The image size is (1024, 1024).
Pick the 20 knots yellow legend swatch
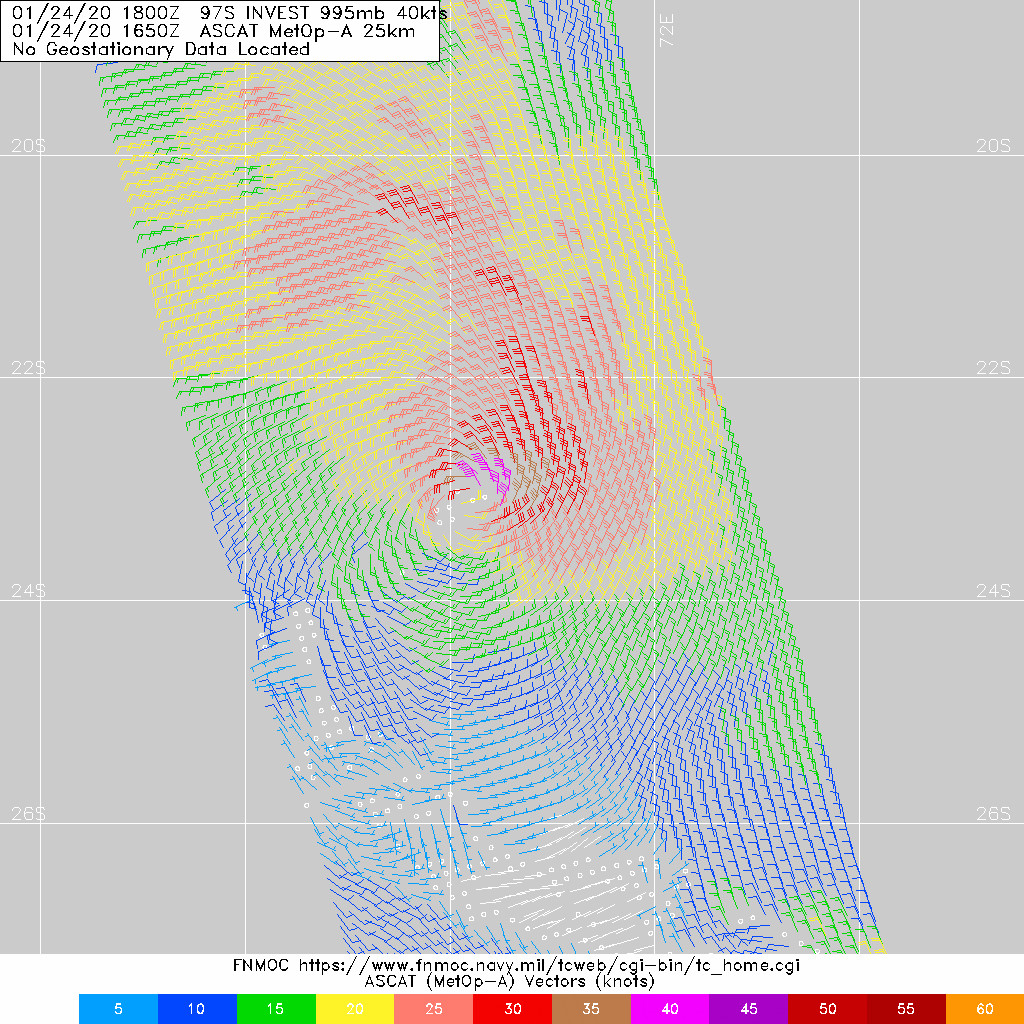point(355,1009)
